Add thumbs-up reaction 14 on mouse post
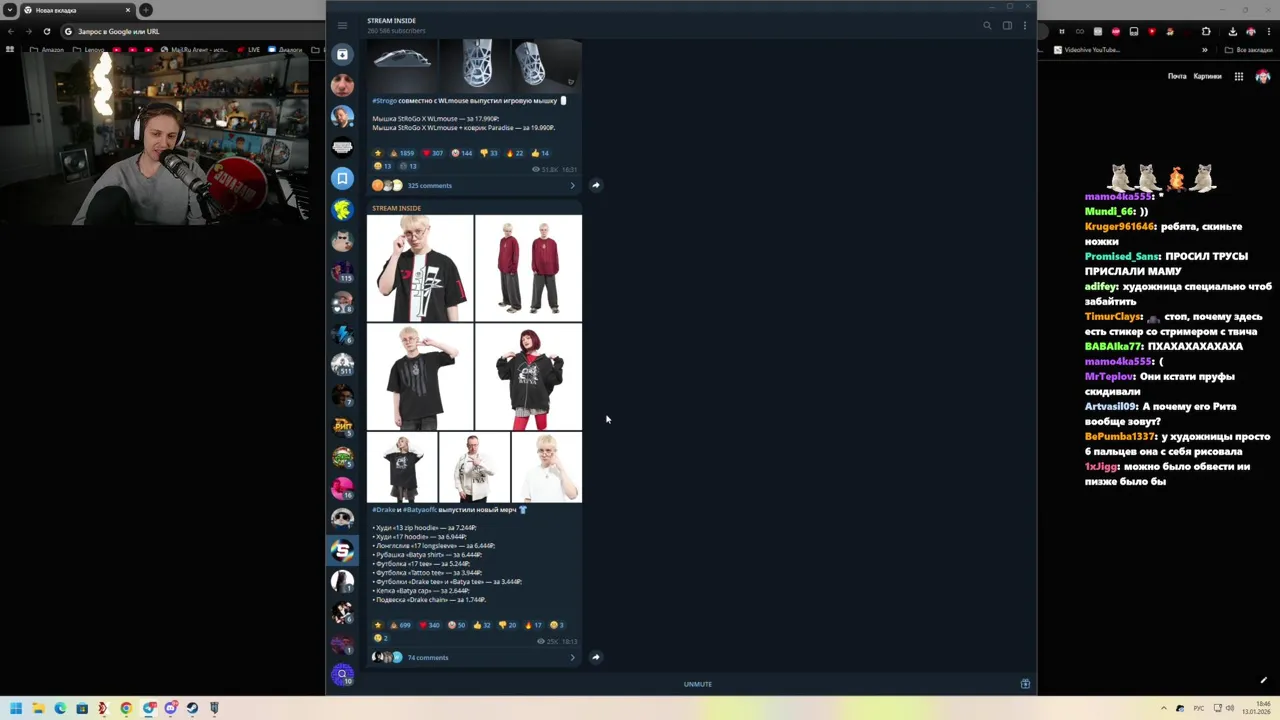Image resolution: width=1280 pixels, height=720 pixels. 540,153
